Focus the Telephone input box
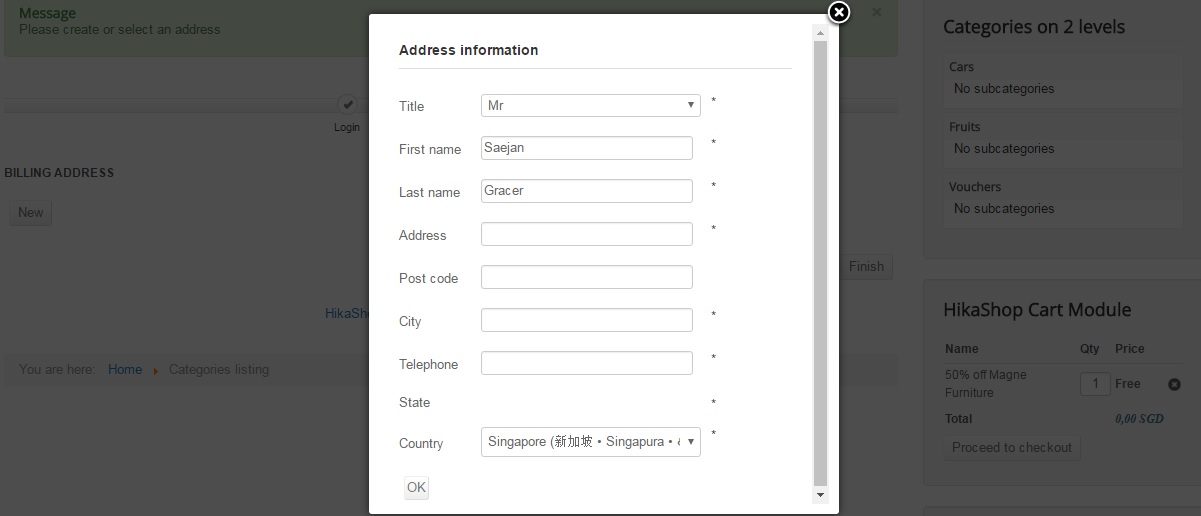The image size is (1201, 516). pyautogui.click(x=586, y=363)
